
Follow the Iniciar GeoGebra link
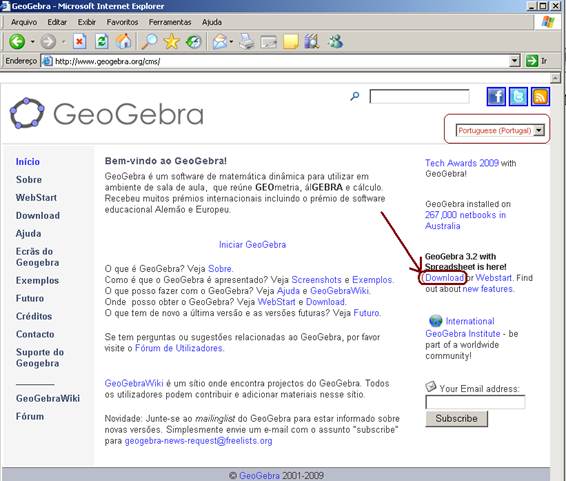252,245
